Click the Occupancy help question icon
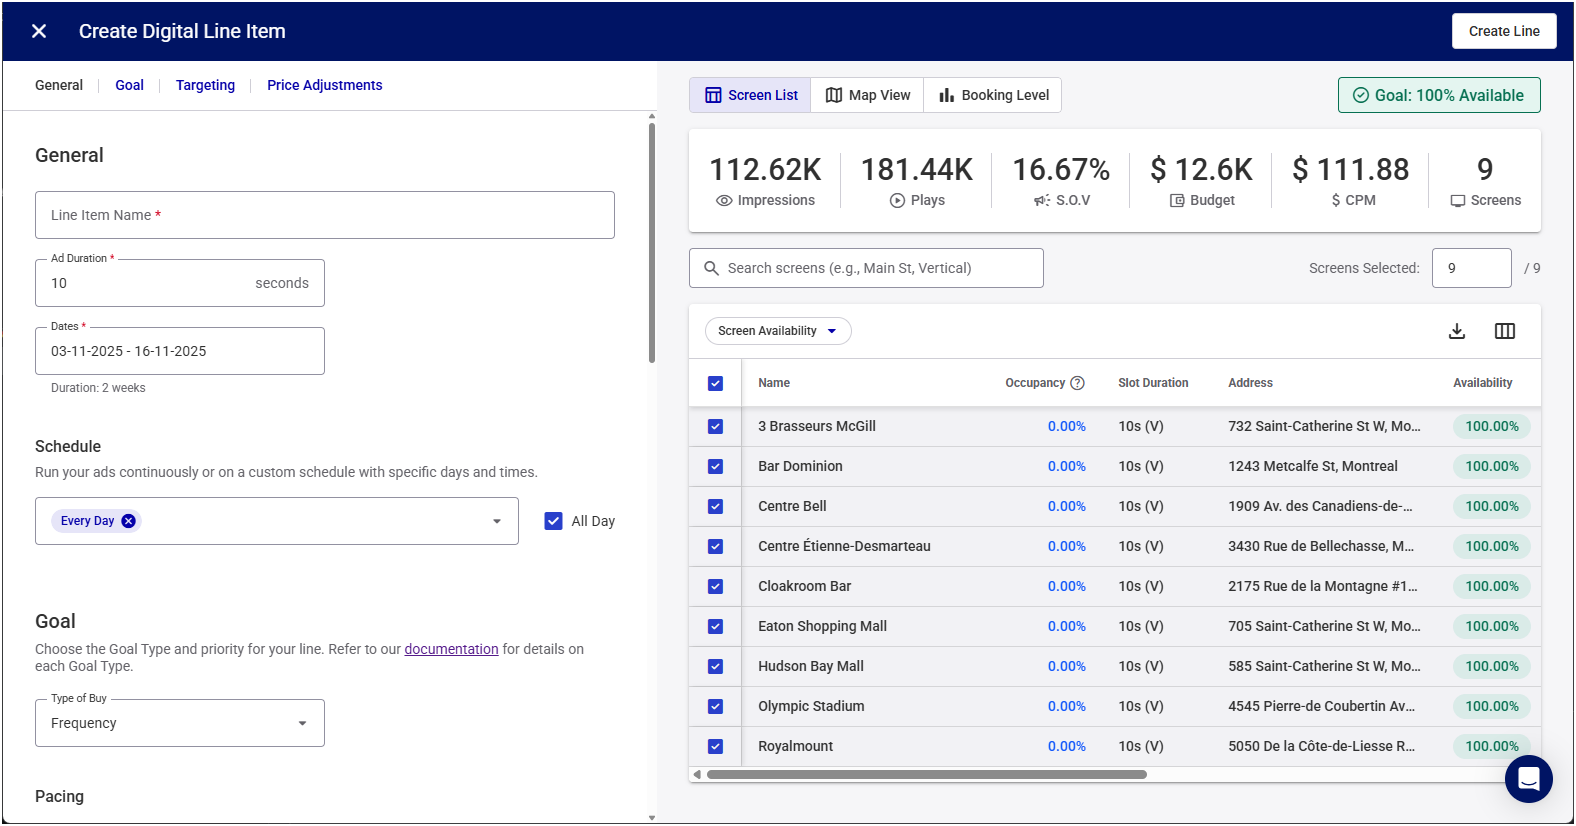Image resolution: width=1576 pixels, height=826 pixels. (x=1077, y=383)
